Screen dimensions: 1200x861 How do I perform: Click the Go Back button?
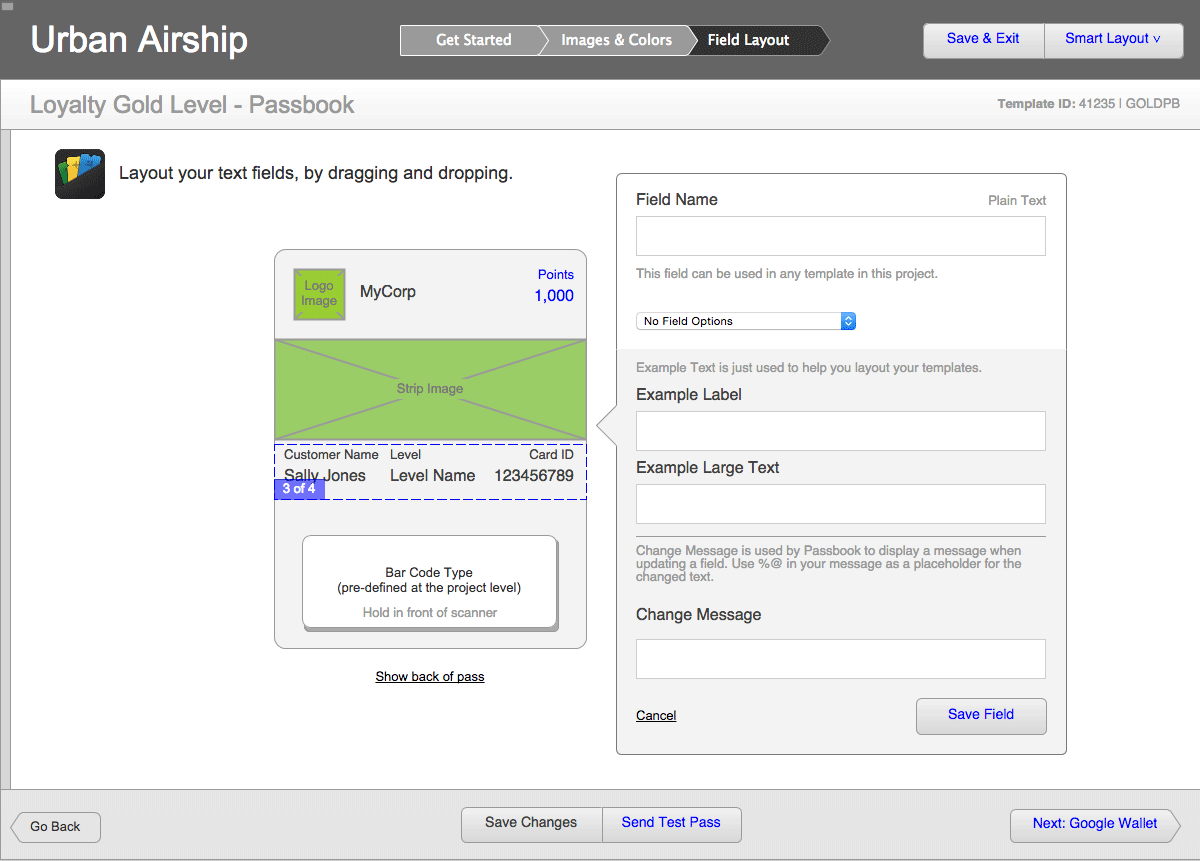coord(56,827)
